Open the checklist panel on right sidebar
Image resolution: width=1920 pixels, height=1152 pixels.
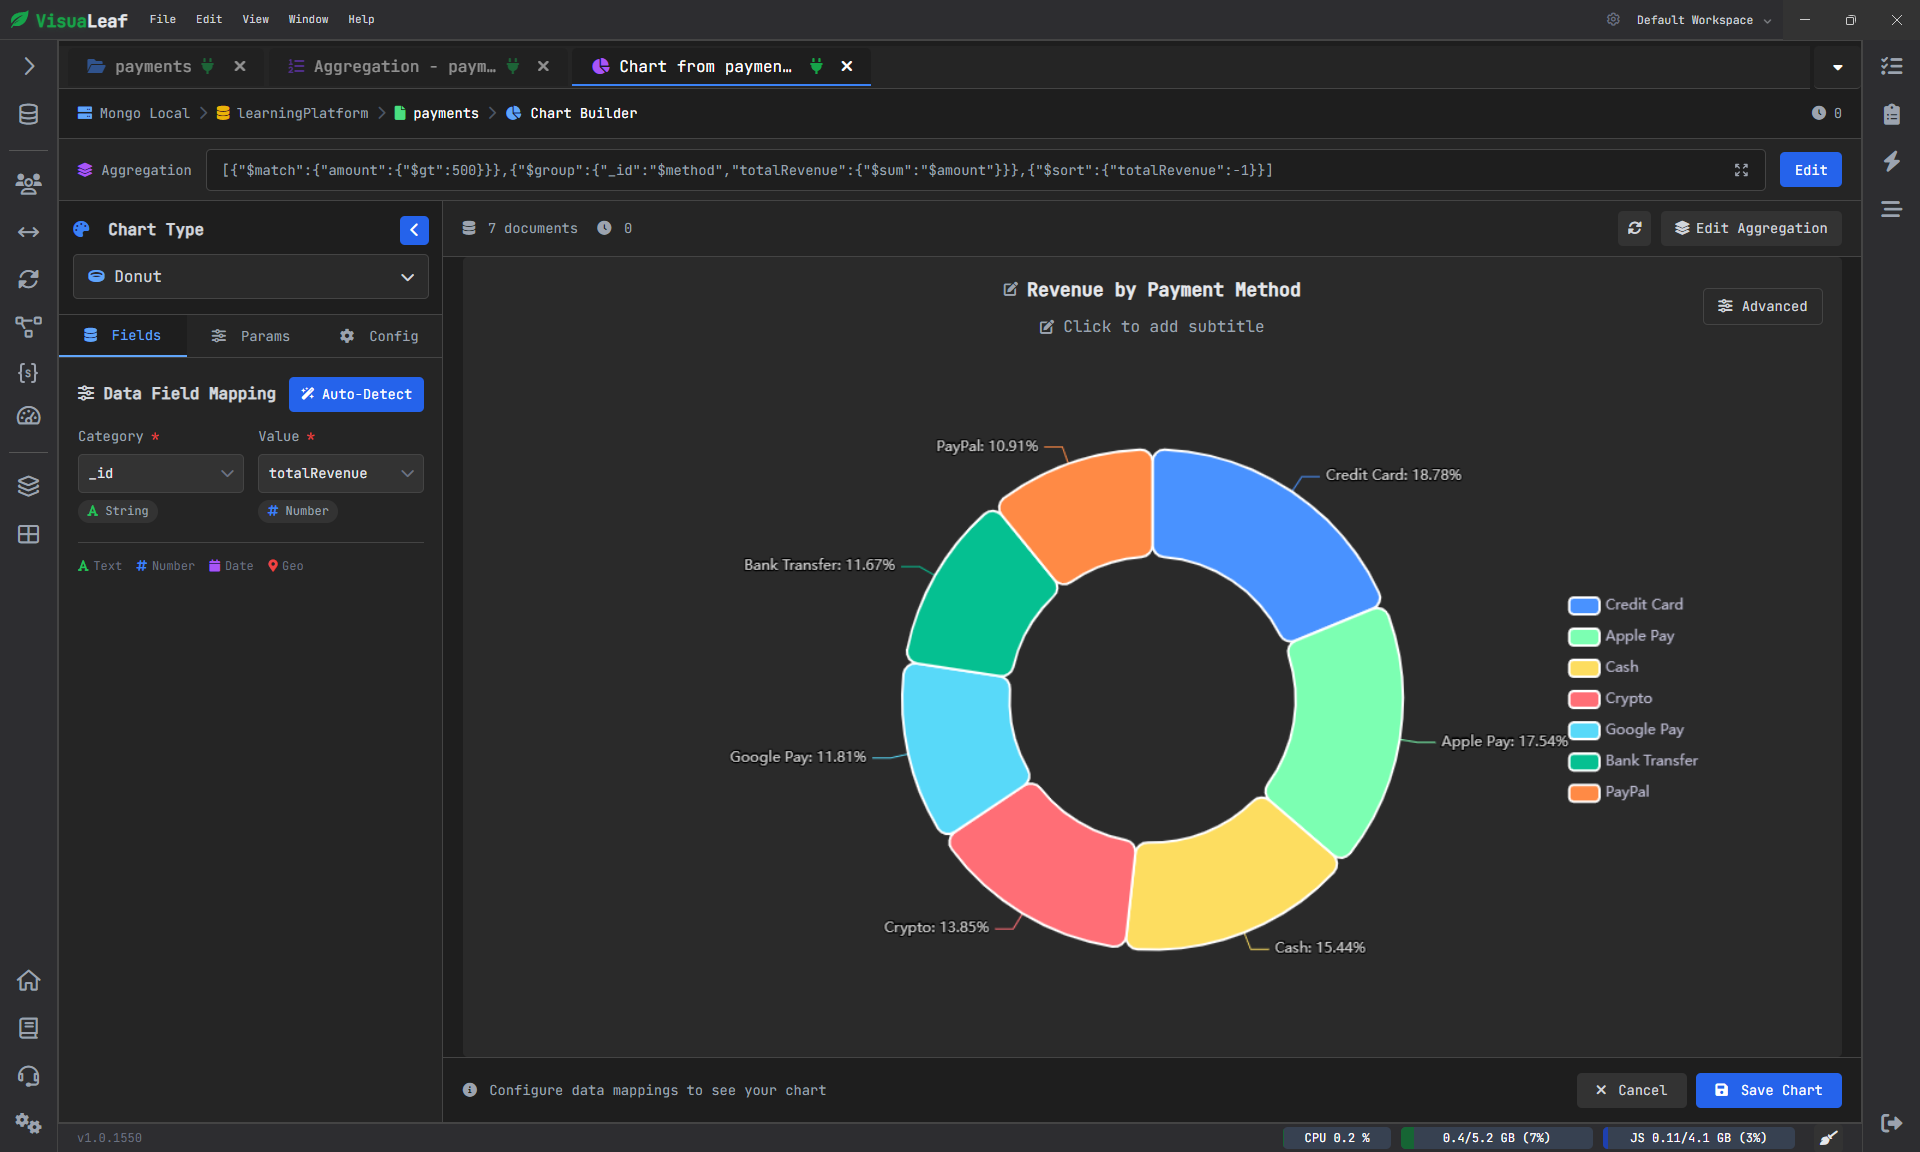pos(1892,66)
